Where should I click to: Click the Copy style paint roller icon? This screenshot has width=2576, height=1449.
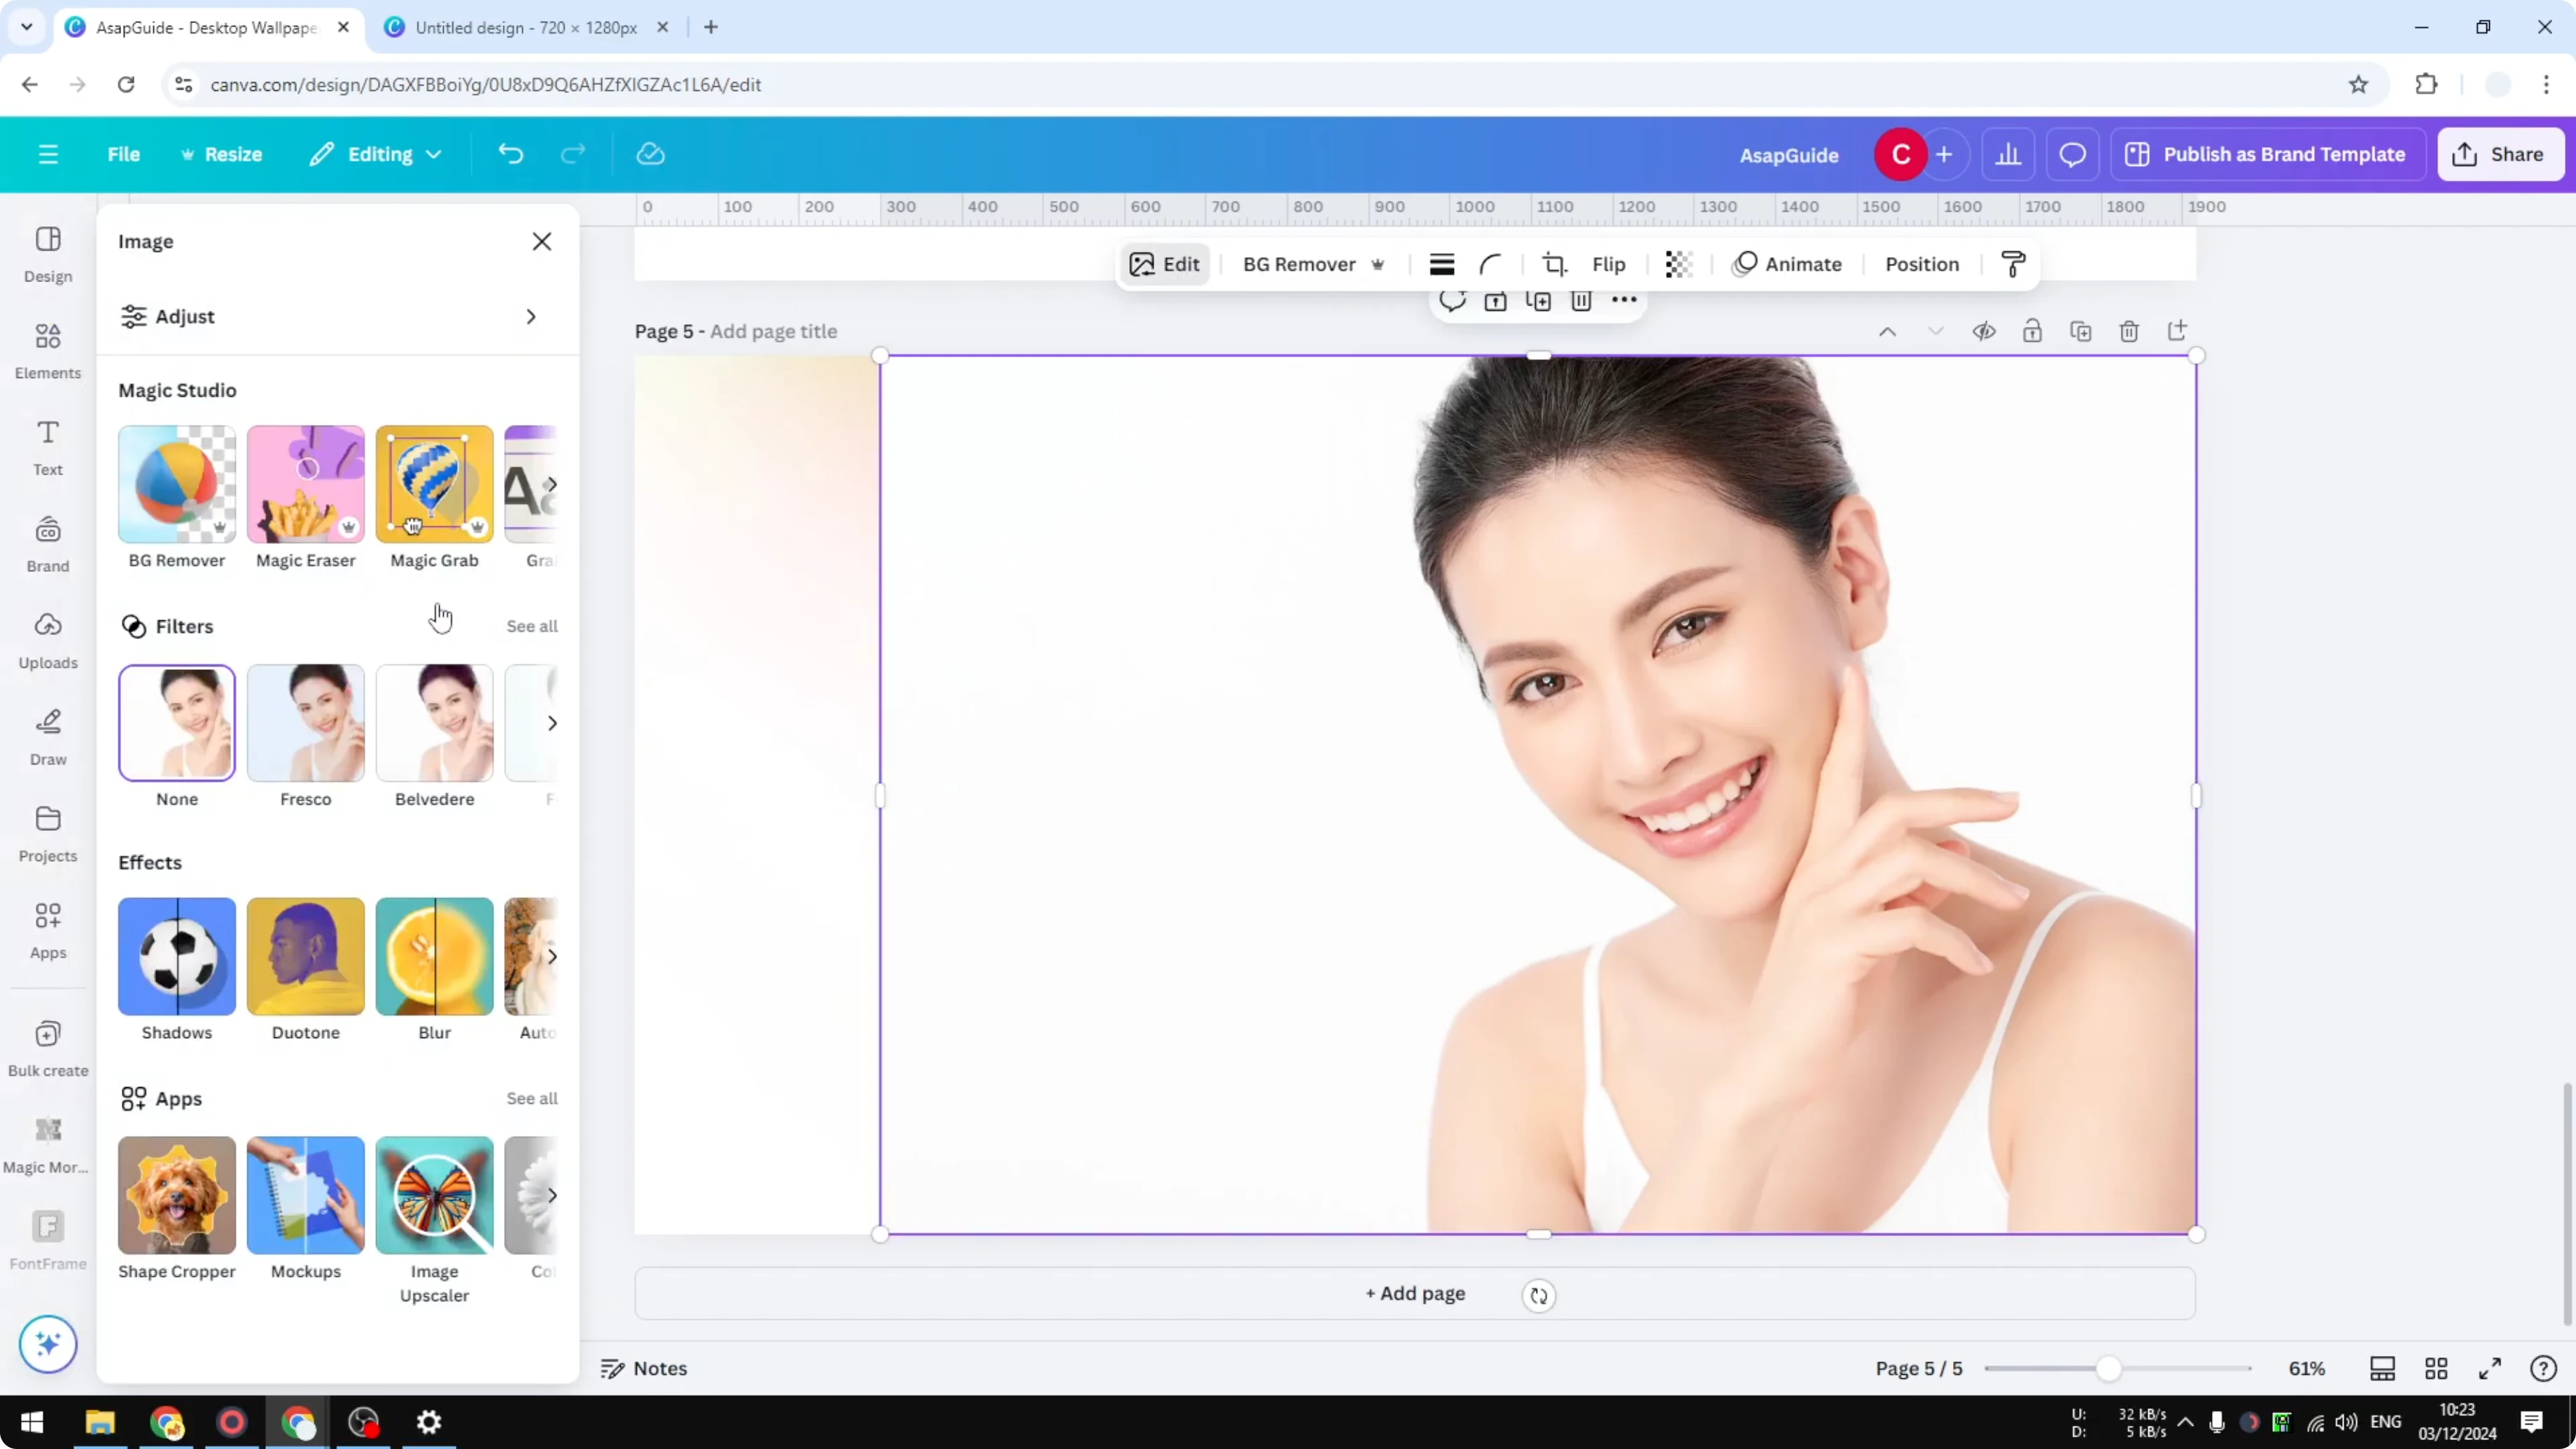(x=2013, y=263)
